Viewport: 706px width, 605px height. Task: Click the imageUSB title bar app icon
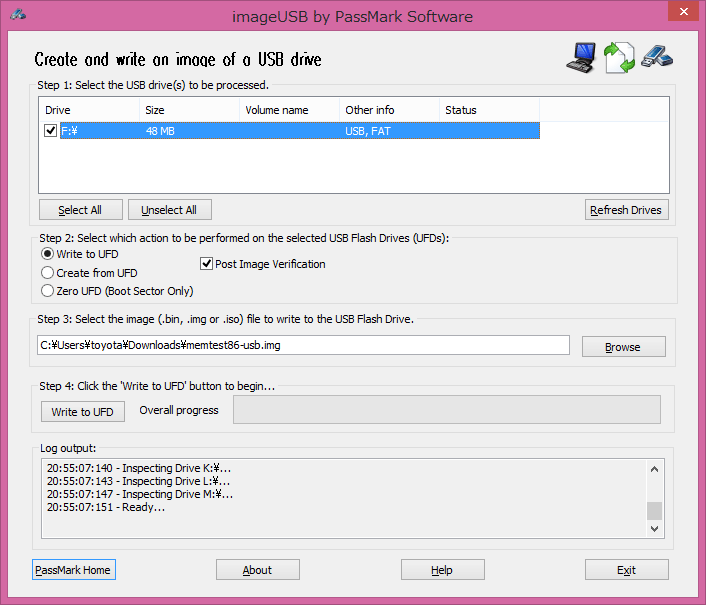pos(18,15)
